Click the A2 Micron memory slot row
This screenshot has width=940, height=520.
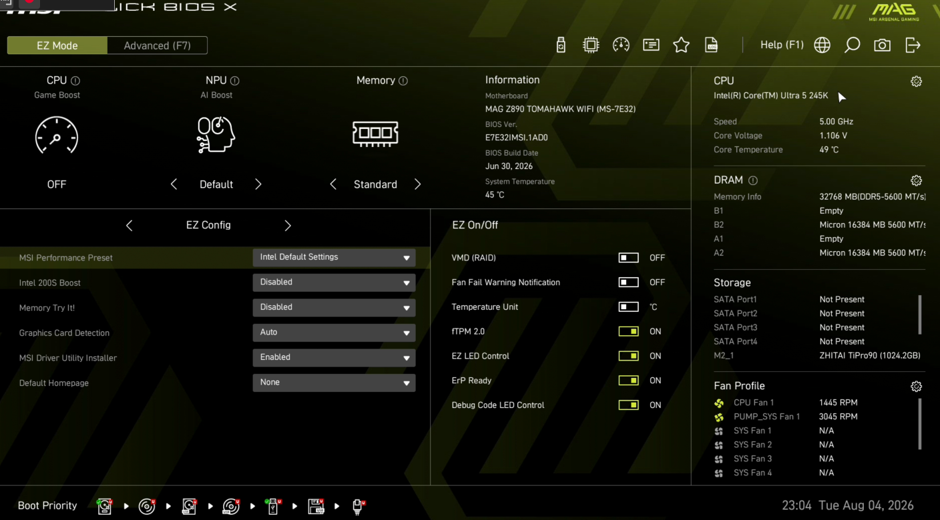tap(819, 253)
